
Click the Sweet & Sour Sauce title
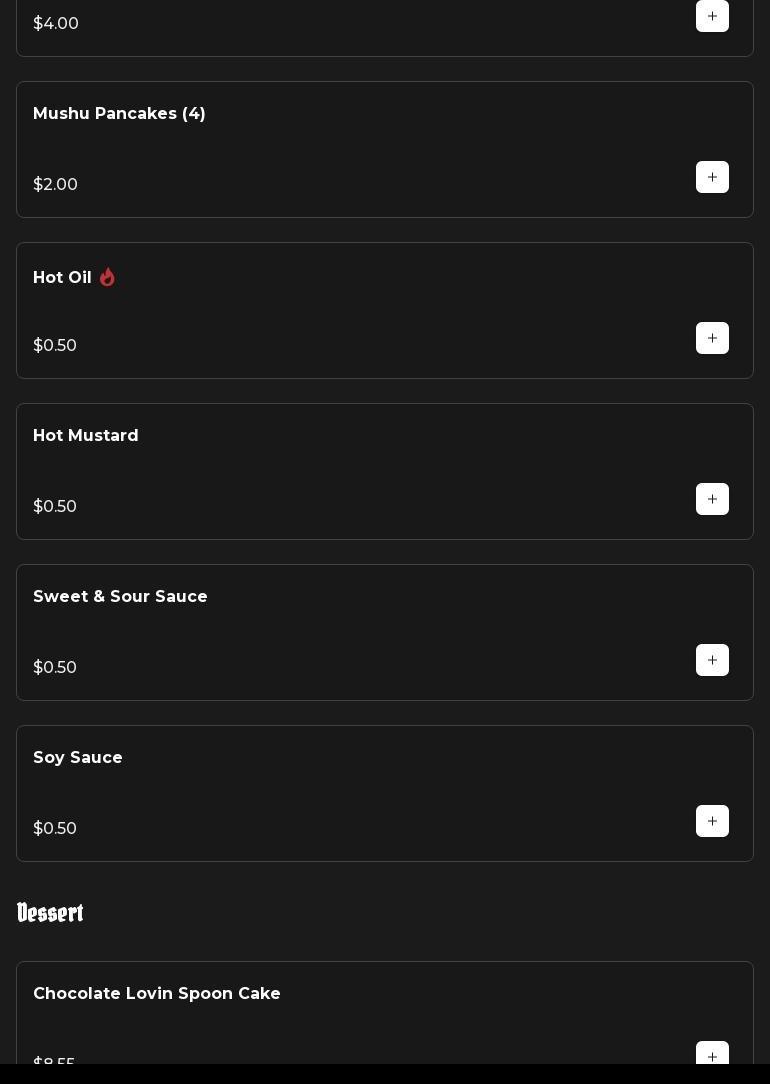point(120,597)
